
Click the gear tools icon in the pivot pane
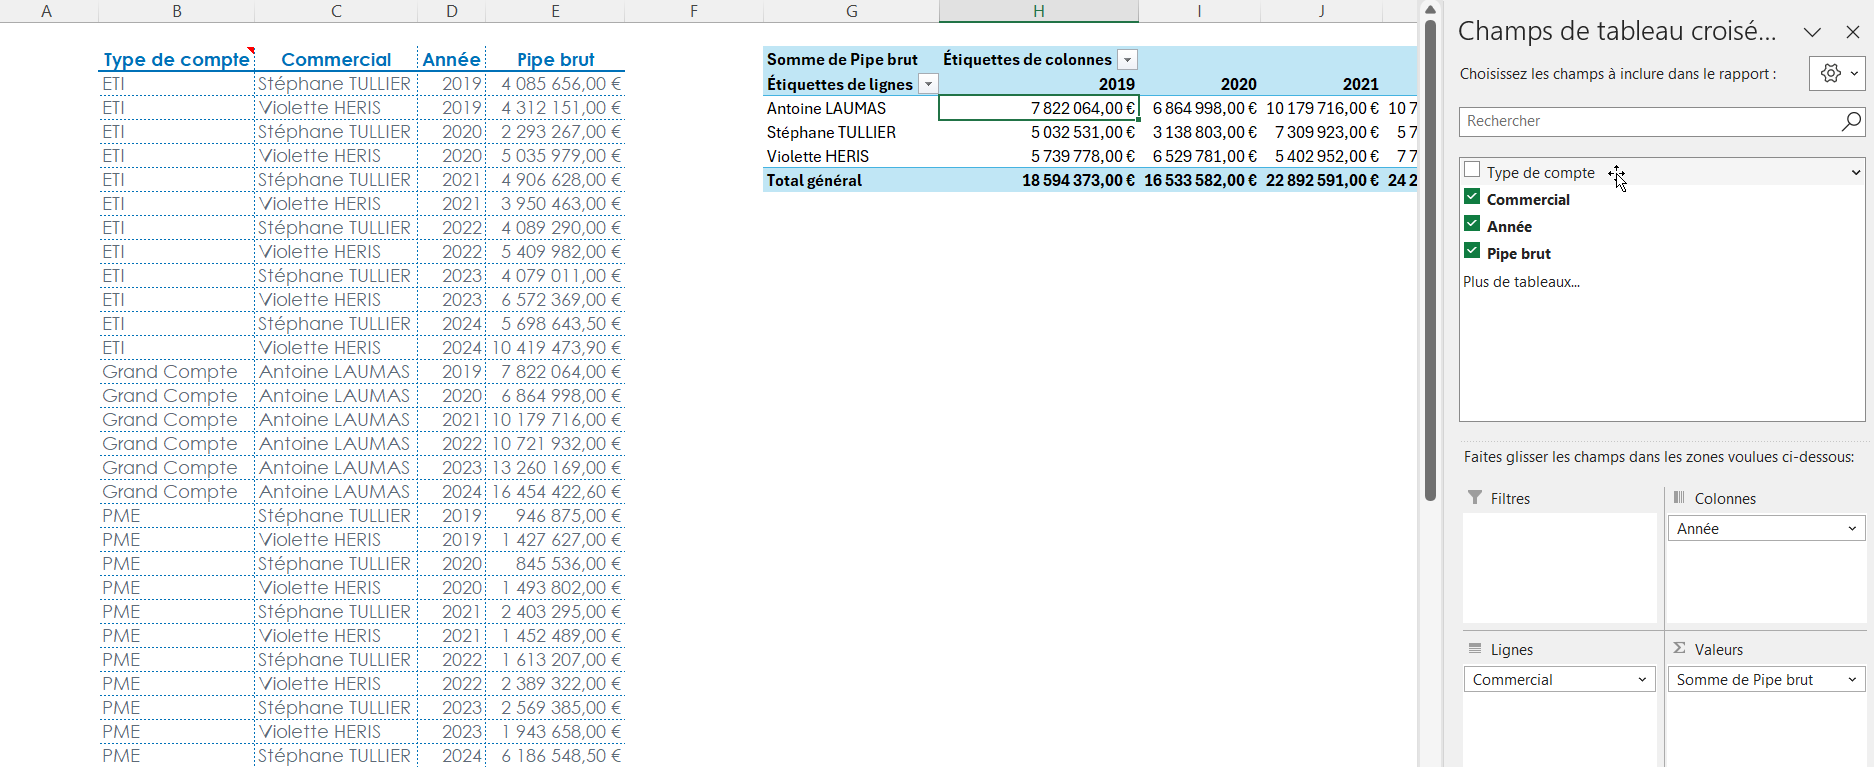click(1830, 74)
